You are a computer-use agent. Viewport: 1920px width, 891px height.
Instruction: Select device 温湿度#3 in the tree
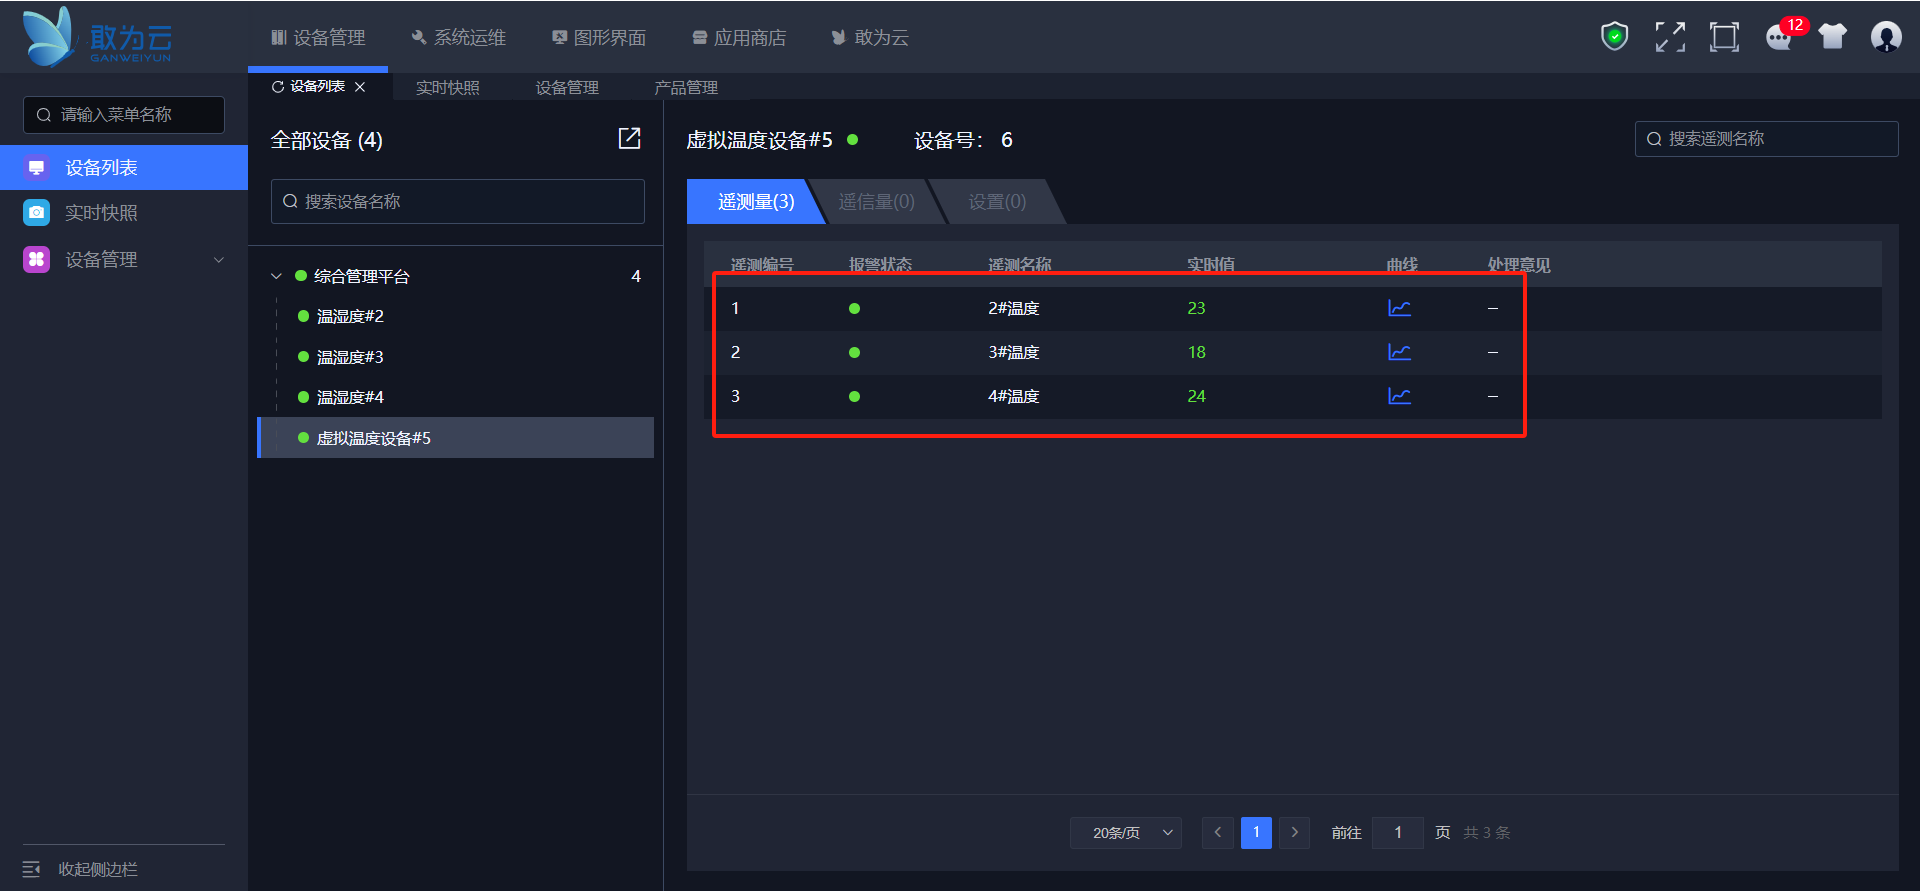click(x=350, y=357)
